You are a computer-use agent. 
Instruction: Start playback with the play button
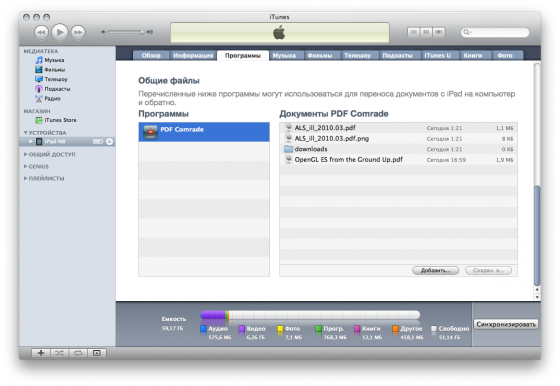click(60, 32)
